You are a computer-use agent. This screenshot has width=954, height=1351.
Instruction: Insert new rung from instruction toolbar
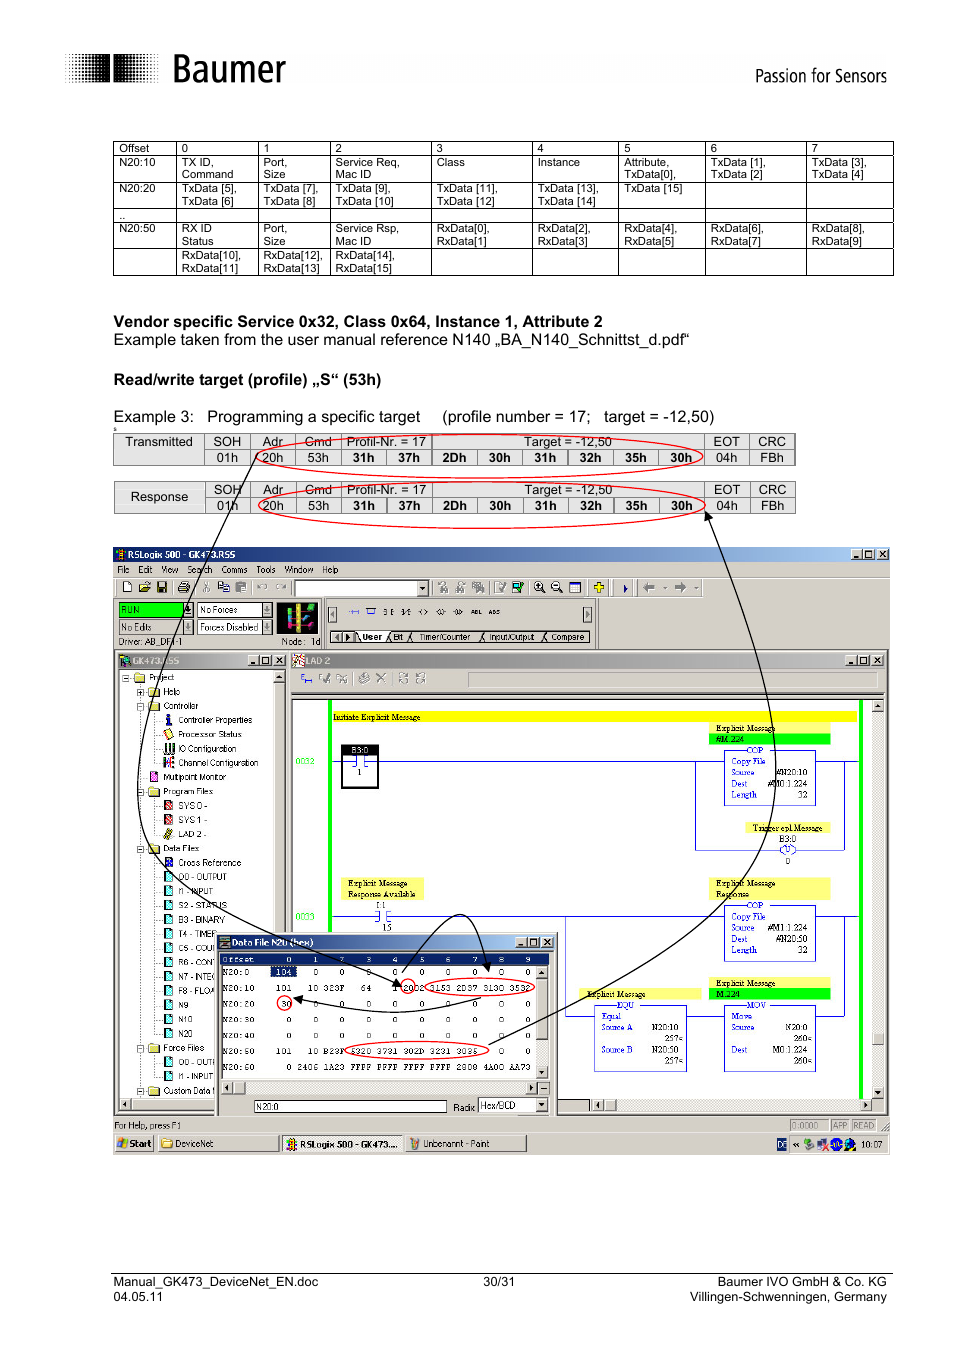coord(354,611)
